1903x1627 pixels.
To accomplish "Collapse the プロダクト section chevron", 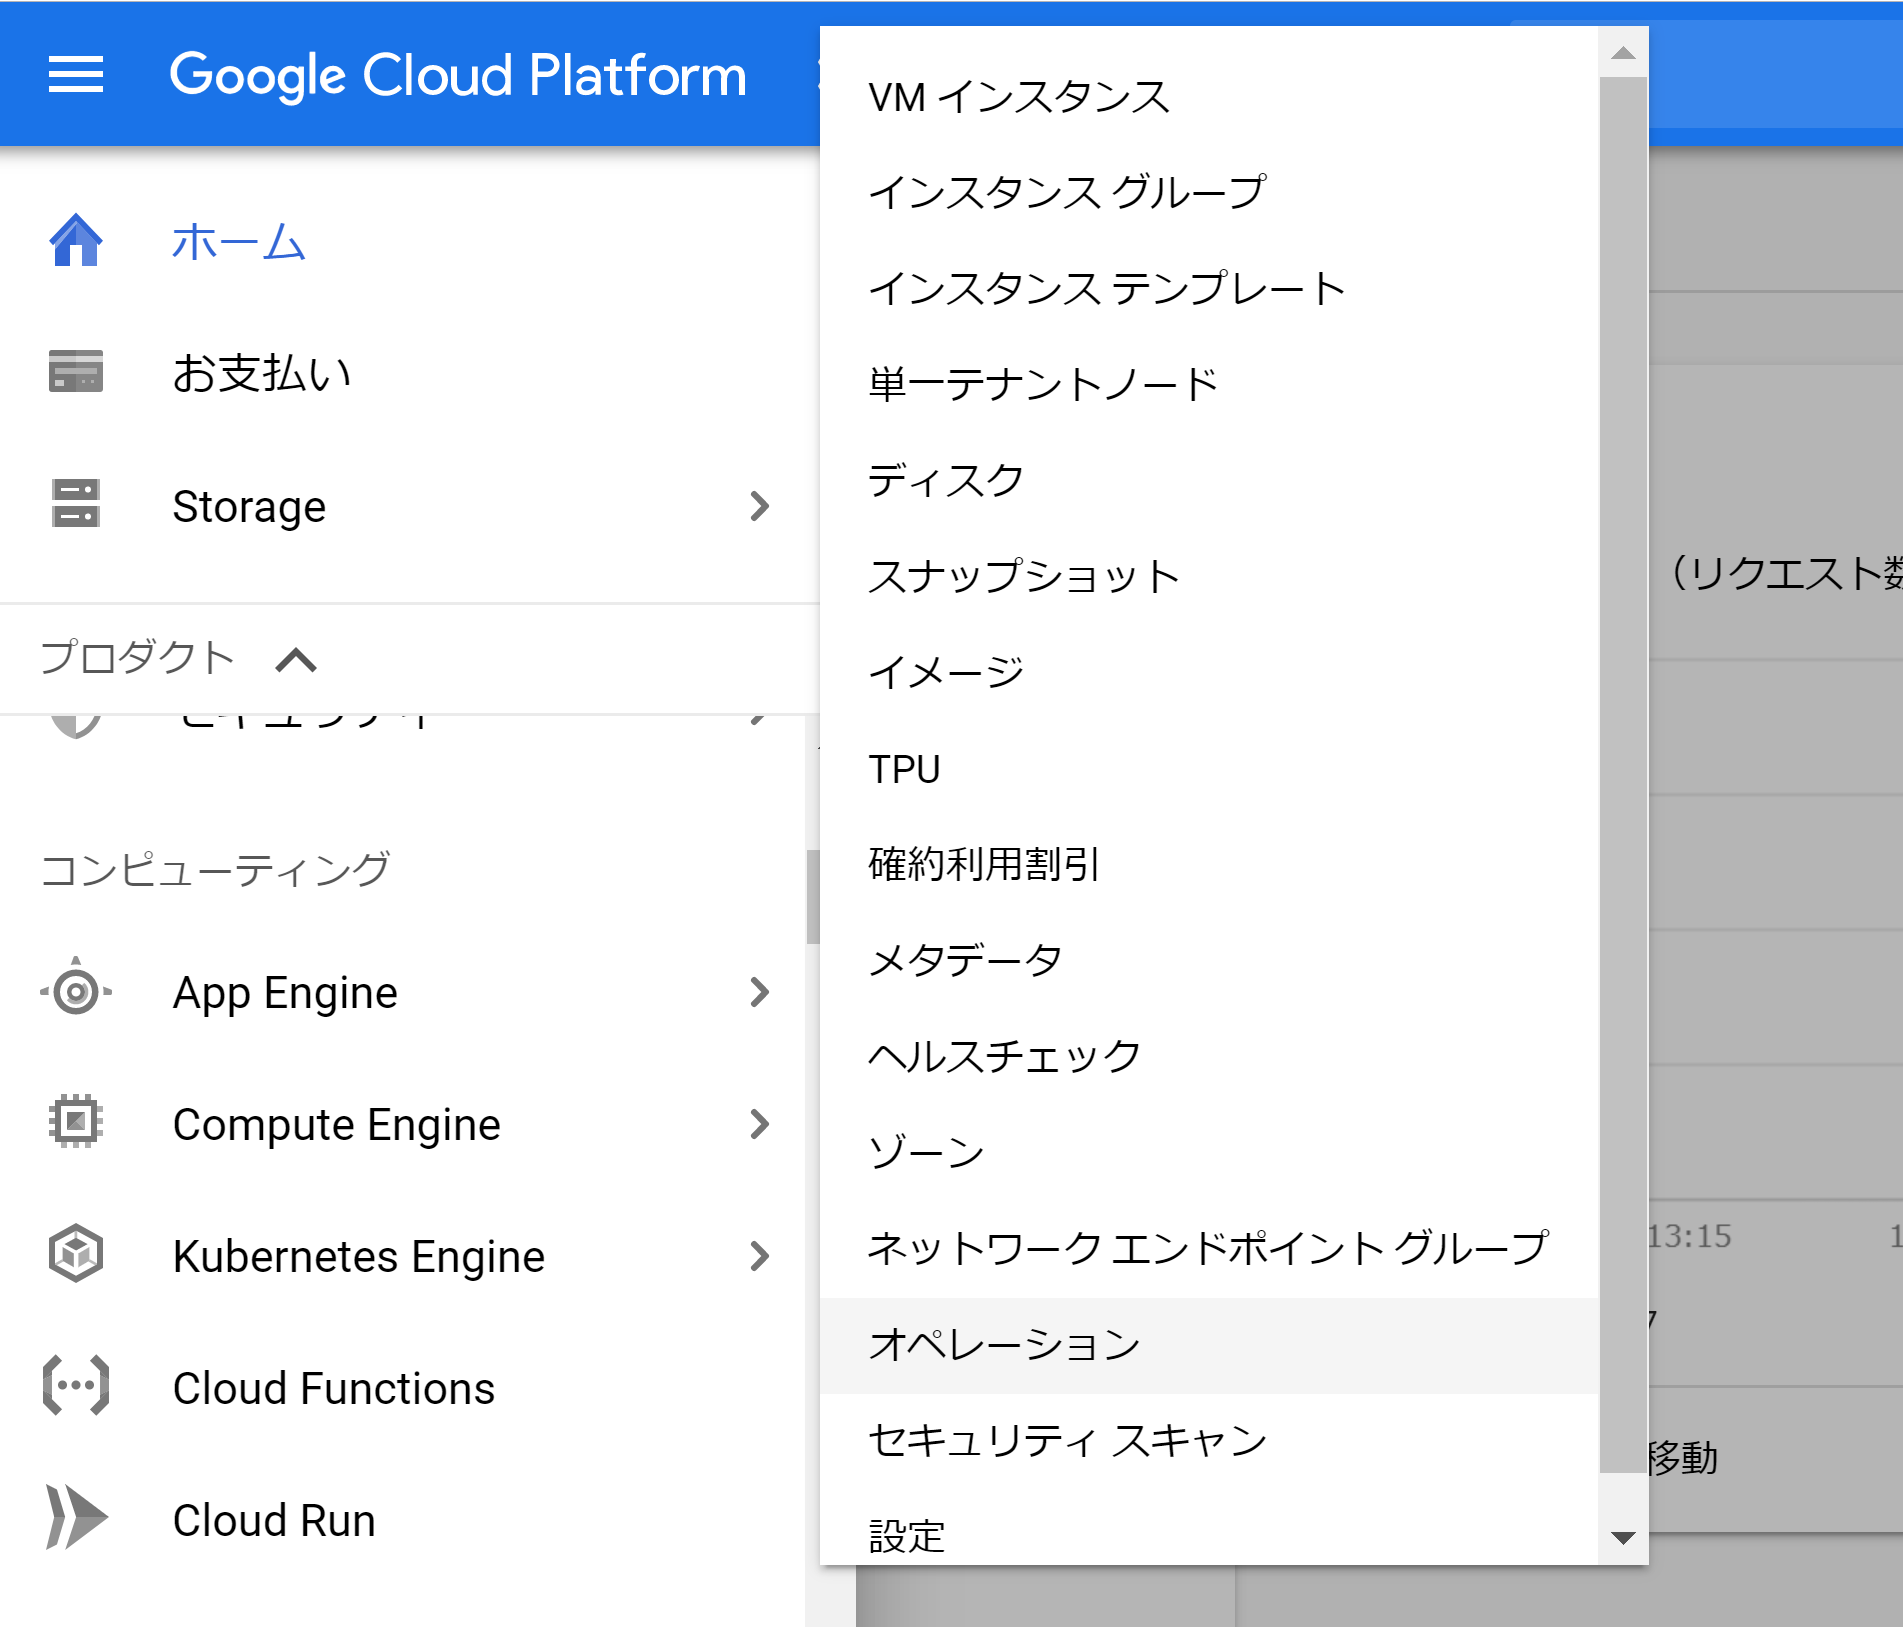I will (x=296, y=660).
